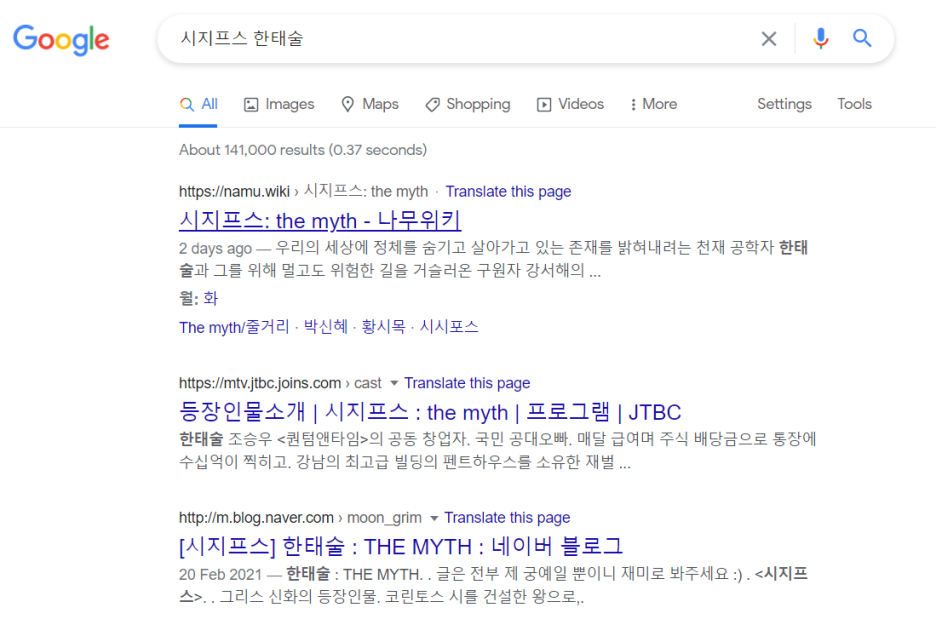936x642 pixels.
Task: Click the Videos play icon
Action: coord(544,105)
